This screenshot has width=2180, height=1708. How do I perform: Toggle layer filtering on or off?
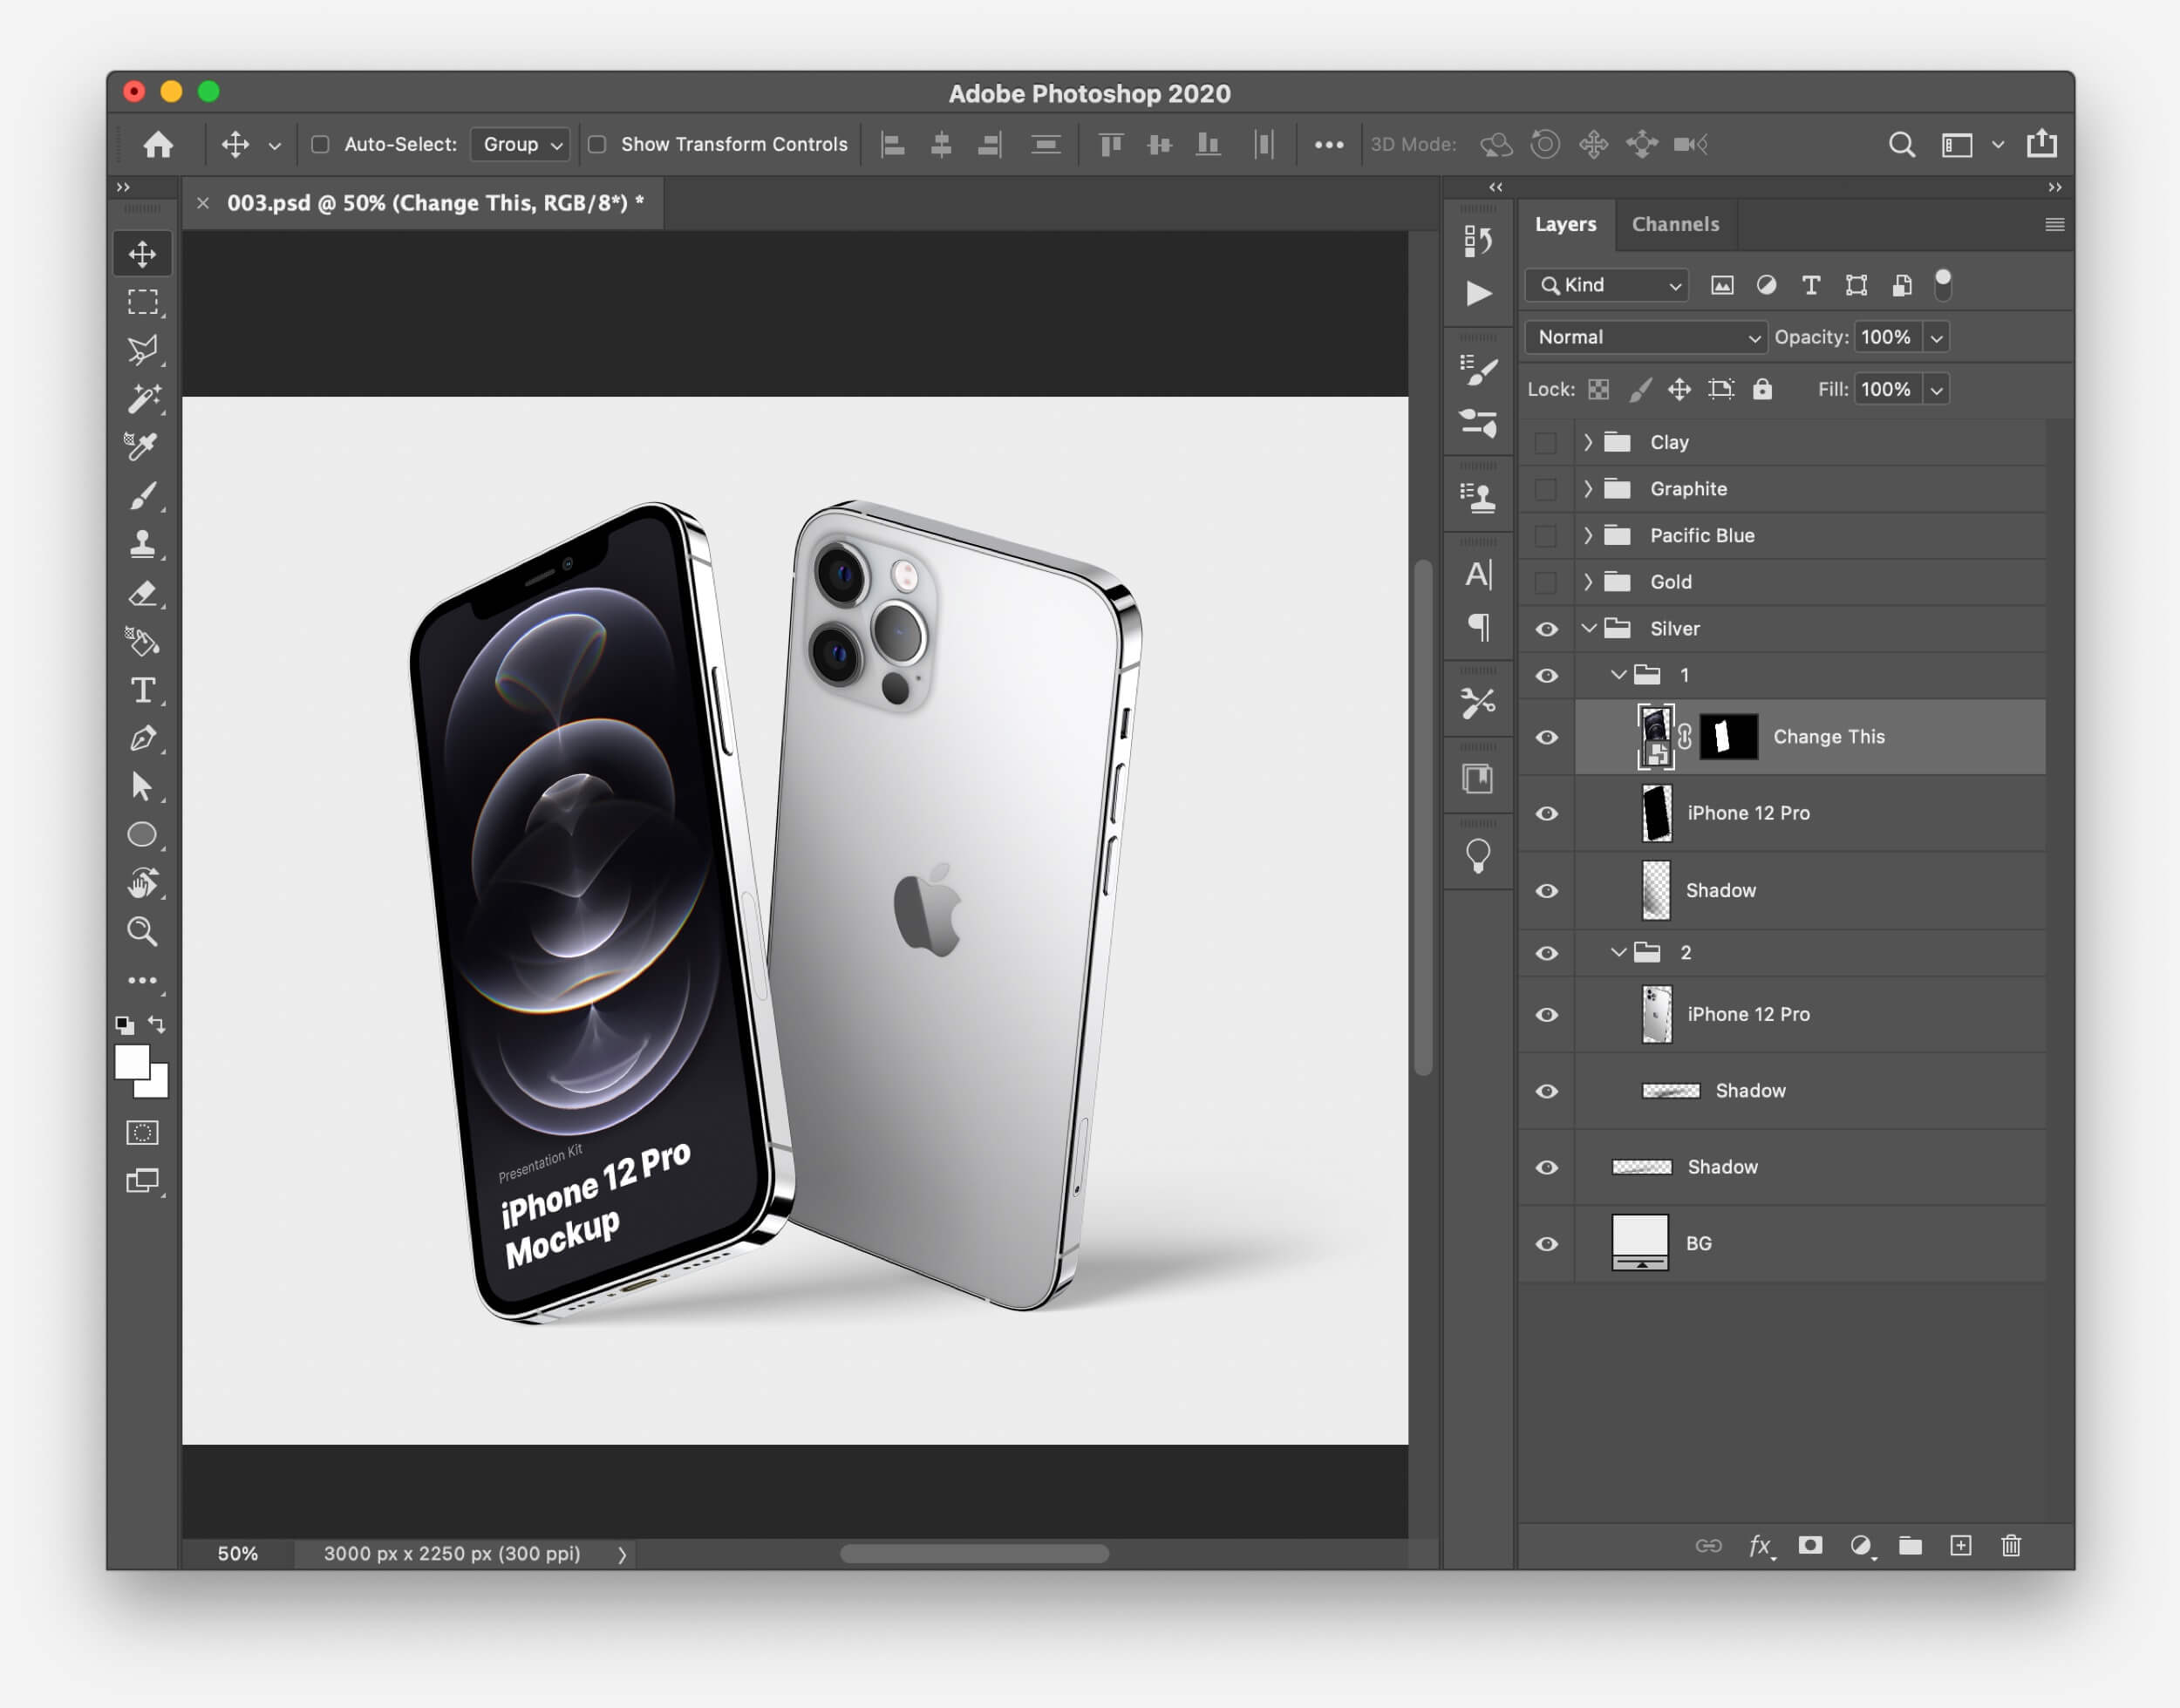tap(1943, 284)
